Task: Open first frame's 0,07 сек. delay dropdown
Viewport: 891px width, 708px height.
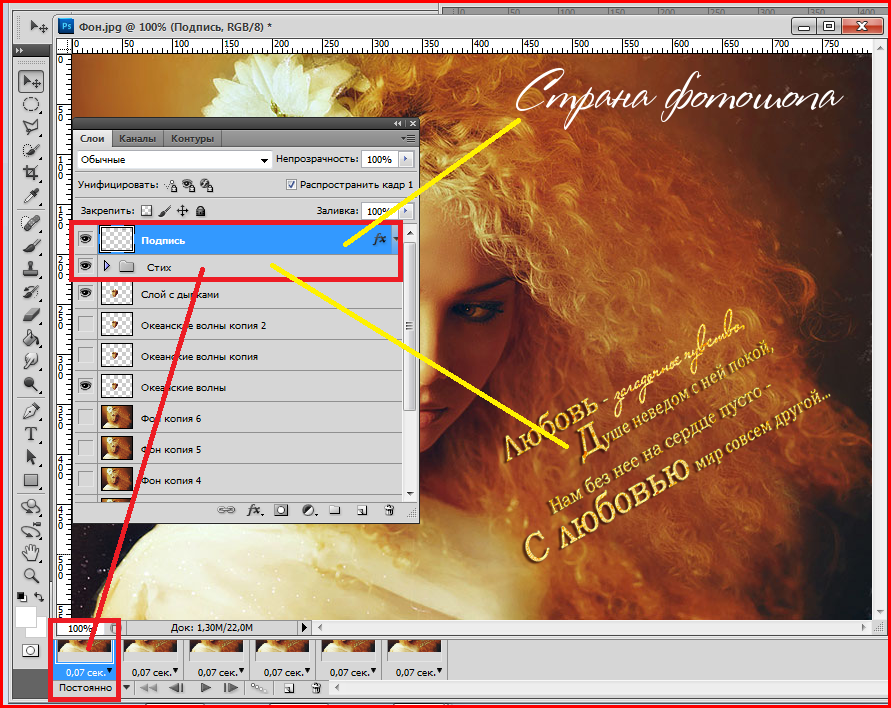Action: 110,671
